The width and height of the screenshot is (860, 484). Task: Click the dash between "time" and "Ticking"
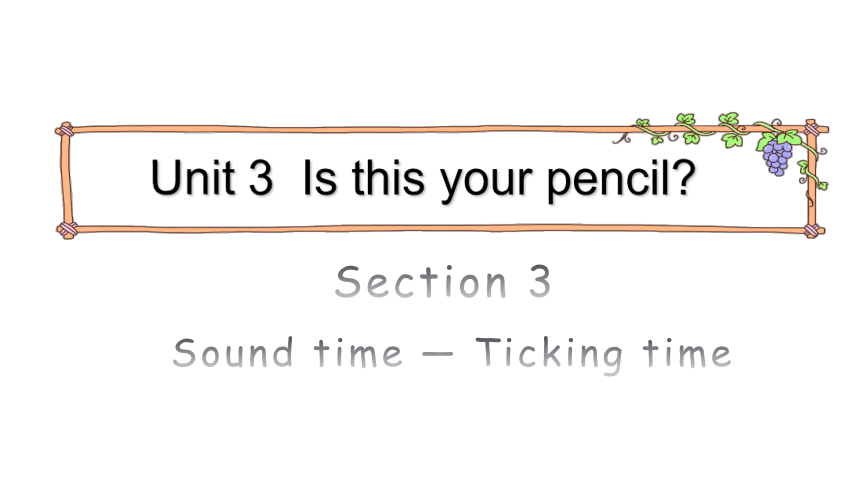(x=438, y=354)
